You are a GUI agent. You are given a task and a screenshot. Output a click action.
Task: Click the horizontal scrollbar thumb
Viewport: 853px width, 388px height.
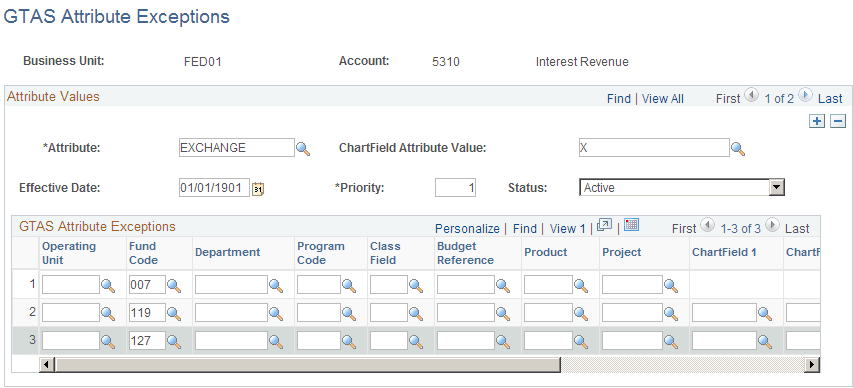pyautogui.click(x=307, y=365)
